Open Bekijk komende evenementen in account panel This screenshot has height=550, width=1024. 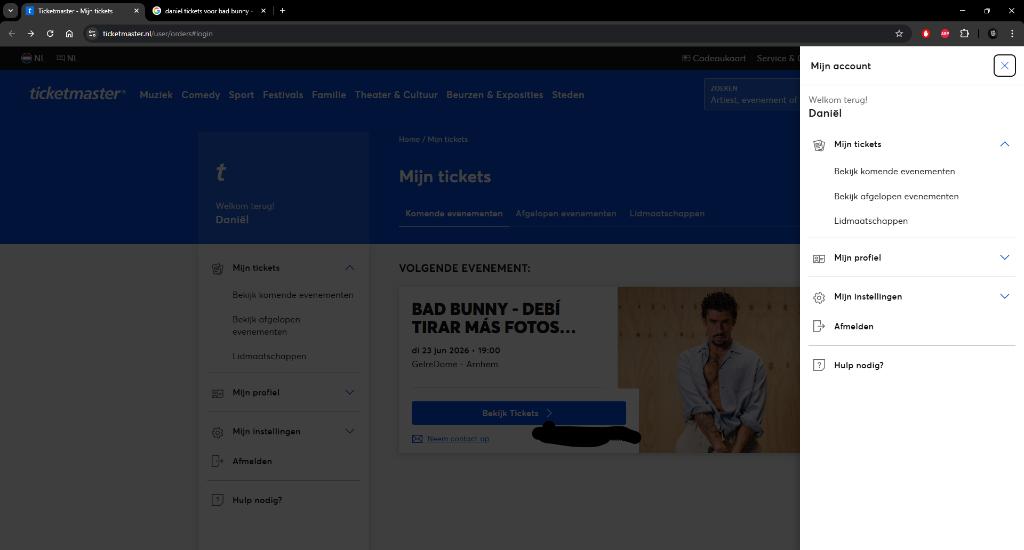point(894,171)
